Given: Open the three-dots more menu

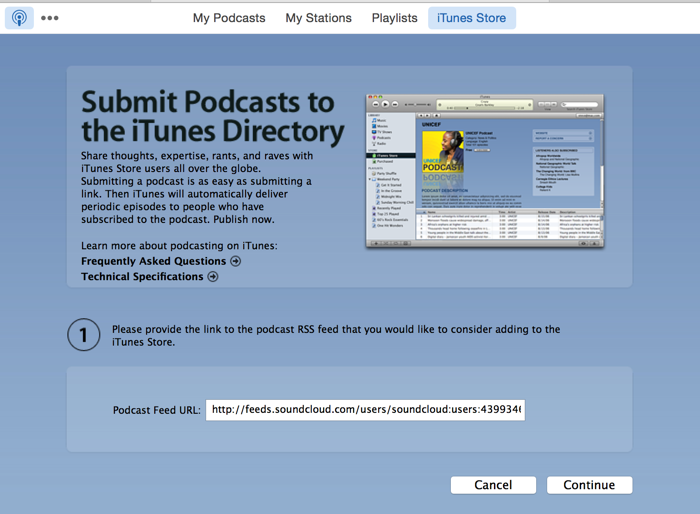Looking at the screenshot, I should click(50, 18).
